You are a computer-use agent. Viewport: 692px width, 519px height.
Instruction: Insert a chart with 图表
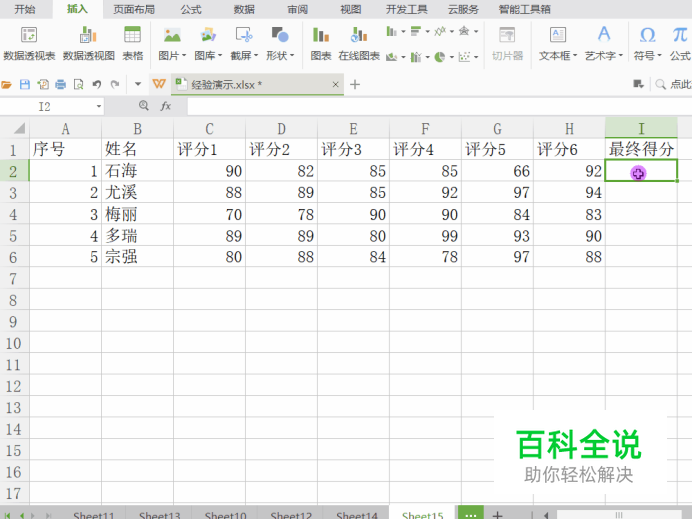[x=321, y=44]
